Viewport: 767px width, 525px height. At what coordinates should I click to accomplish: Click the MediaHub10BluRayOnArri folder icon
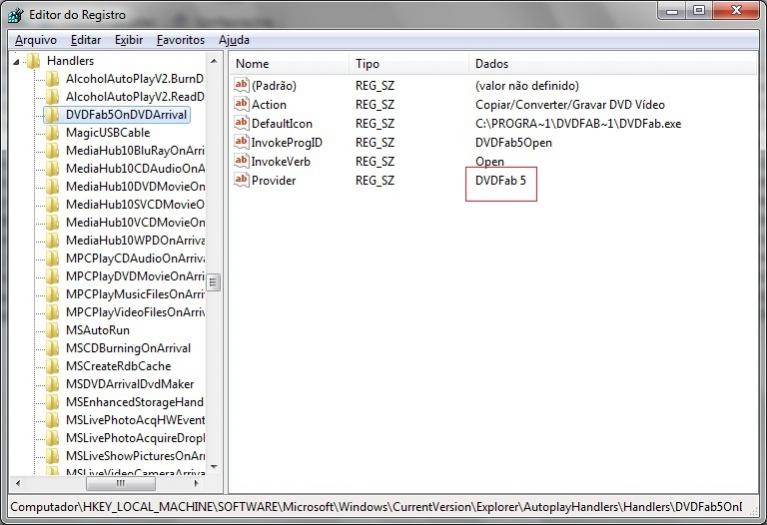tap(52, 151)
